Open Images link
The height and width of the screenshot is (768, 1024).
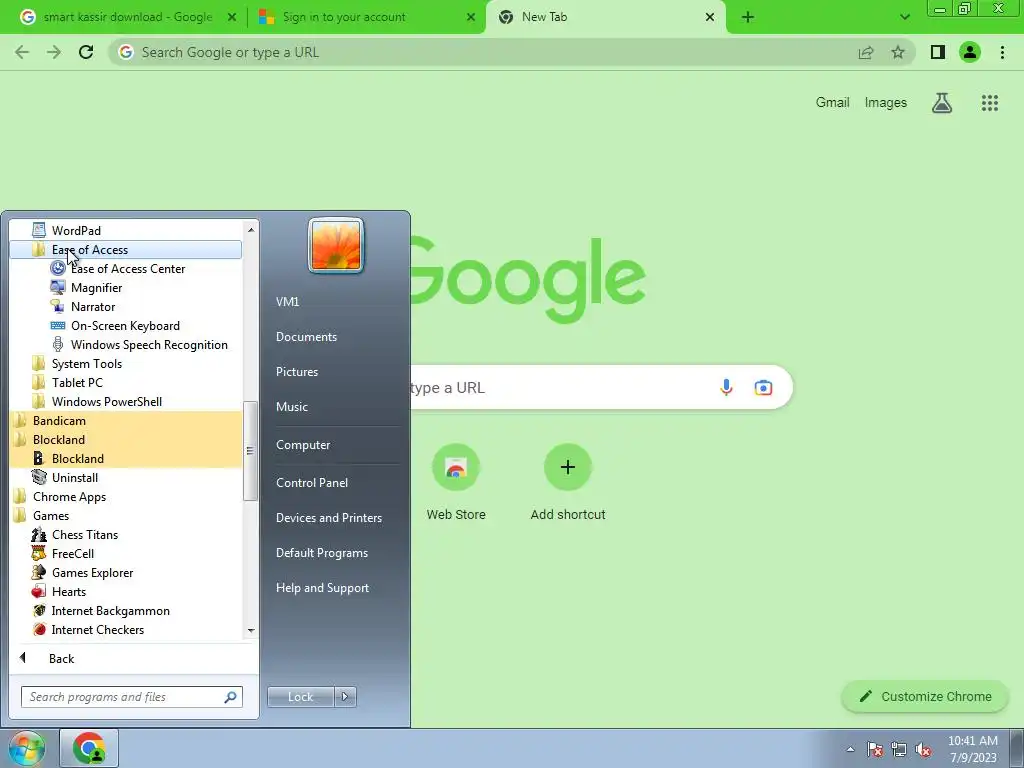point(886,103)
